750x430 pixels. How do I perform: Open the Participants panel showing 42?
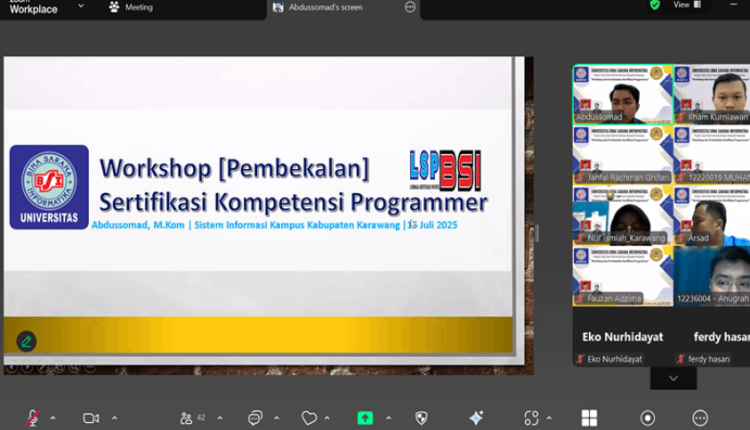point(192,418)
